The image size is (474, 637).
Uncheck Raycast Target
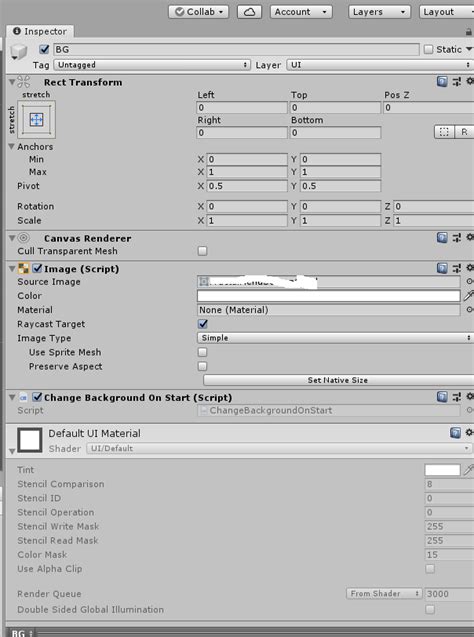[203, 324]
